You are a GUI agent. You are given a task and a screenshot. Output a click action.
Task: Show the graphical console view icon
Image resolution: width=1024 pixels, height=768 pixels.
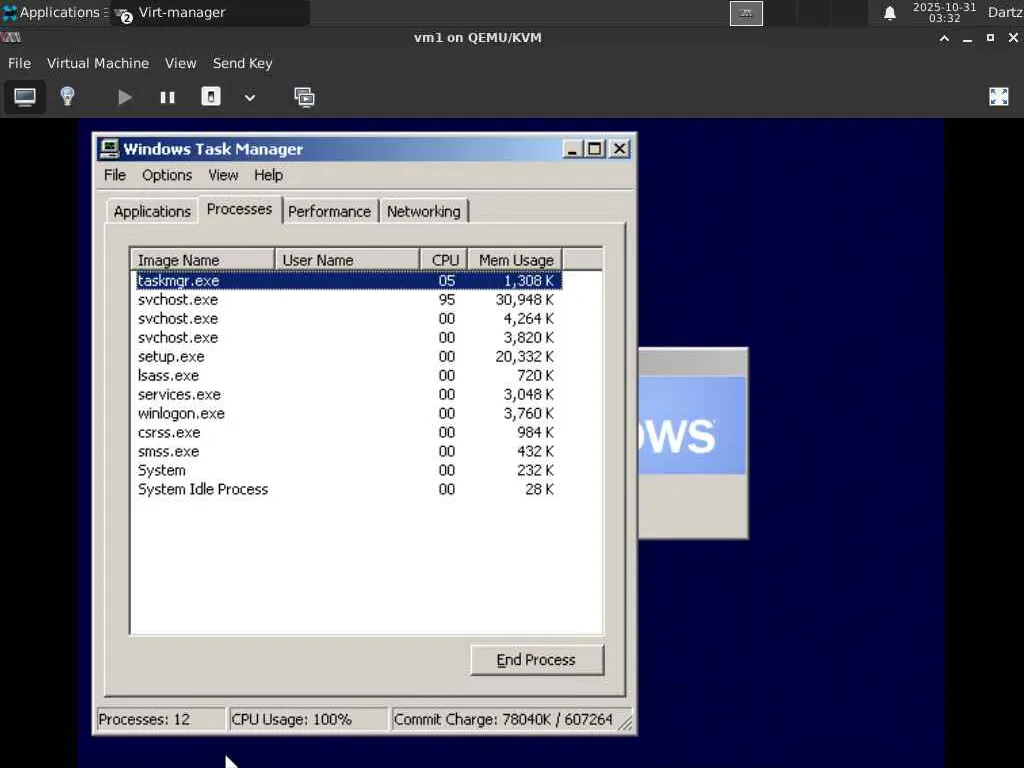tap(25, 97)
